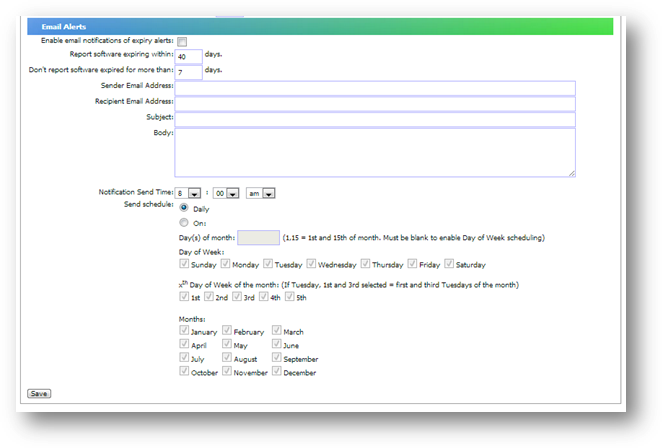Toggle the Thursday checkbox
Viewport: 662px width, 448px height.
(366, 264)
